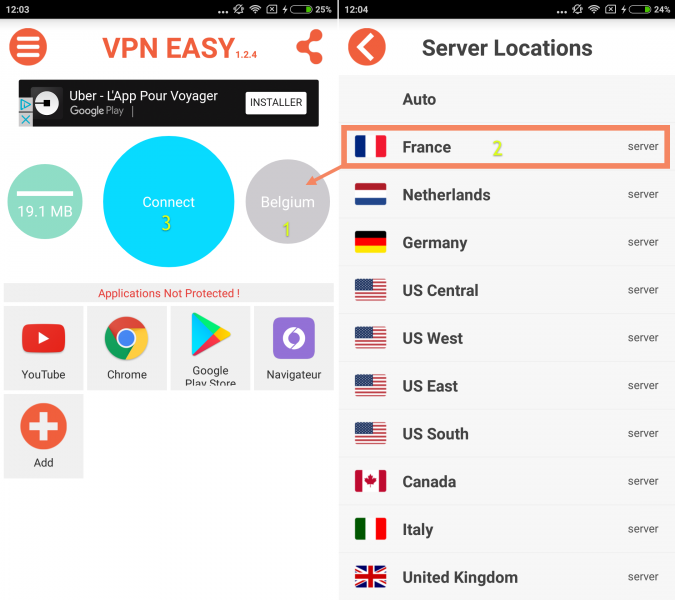Tap the US South flag icon
Viewport: 675px width, 600px height.
click(370, 433)
